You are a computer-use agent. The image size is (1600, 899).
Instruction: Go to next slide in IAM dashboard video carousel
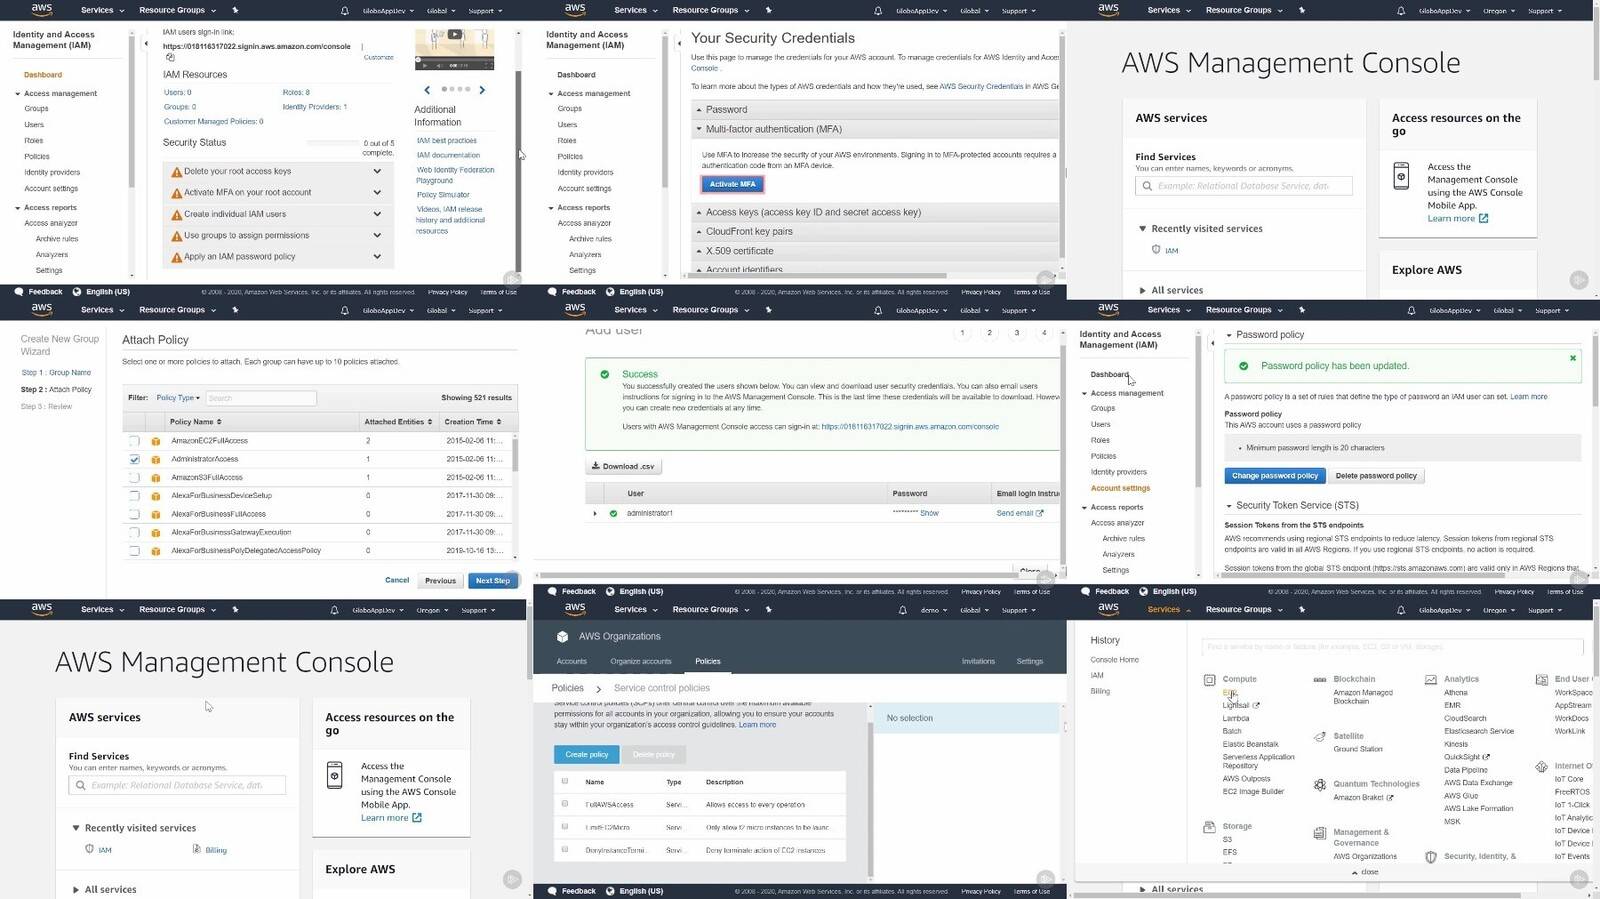[482, 90]
